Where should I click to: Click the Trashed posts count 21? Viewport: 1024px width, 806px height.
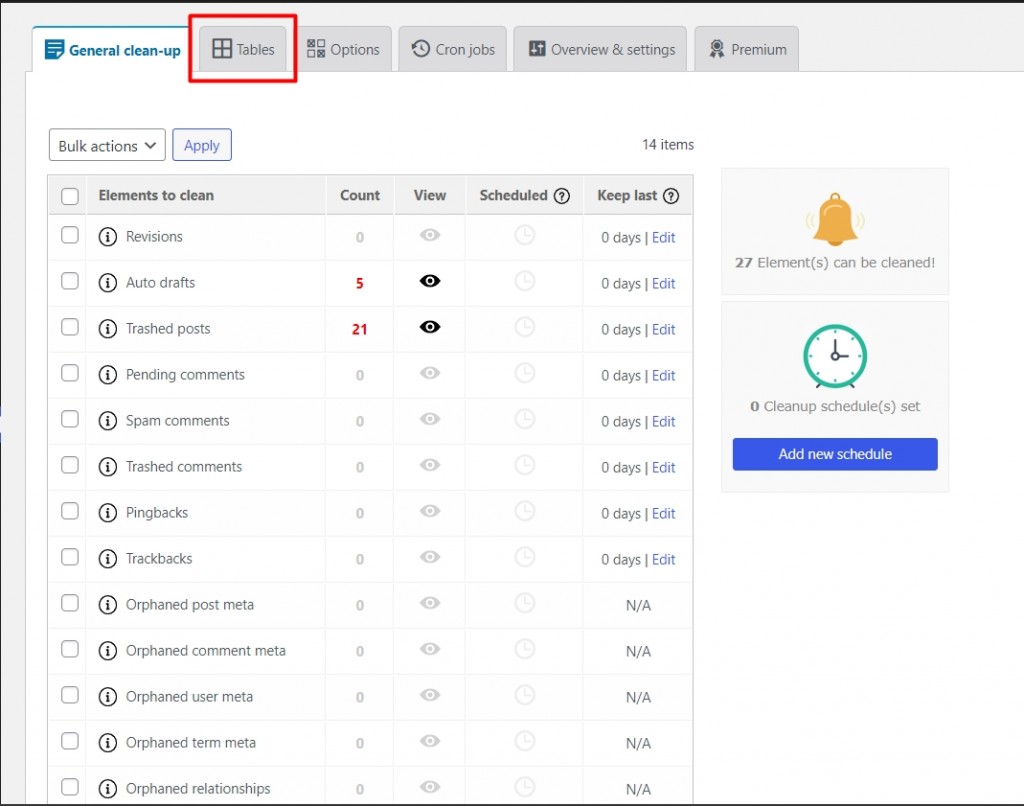click(x=359, y=330)
